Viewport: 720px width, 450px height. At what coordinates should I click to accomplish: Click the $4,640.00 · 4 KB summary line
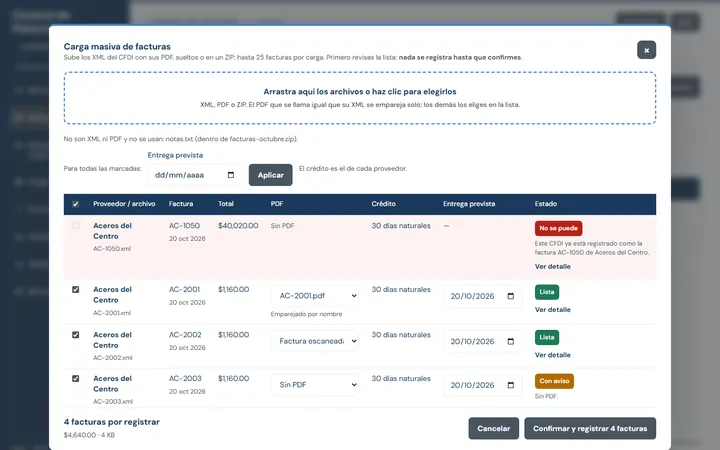coord(89,435)
